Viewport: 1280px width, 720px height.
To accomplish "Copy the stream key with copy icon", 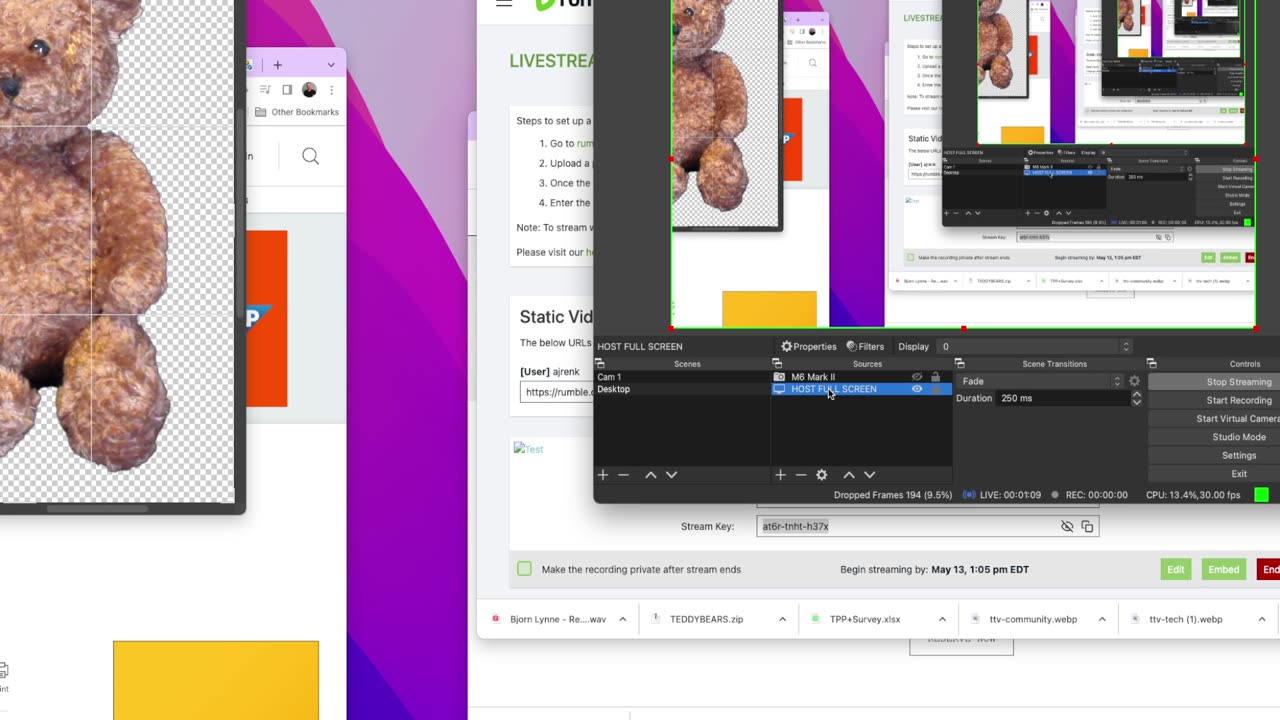I will (1087, 526).
